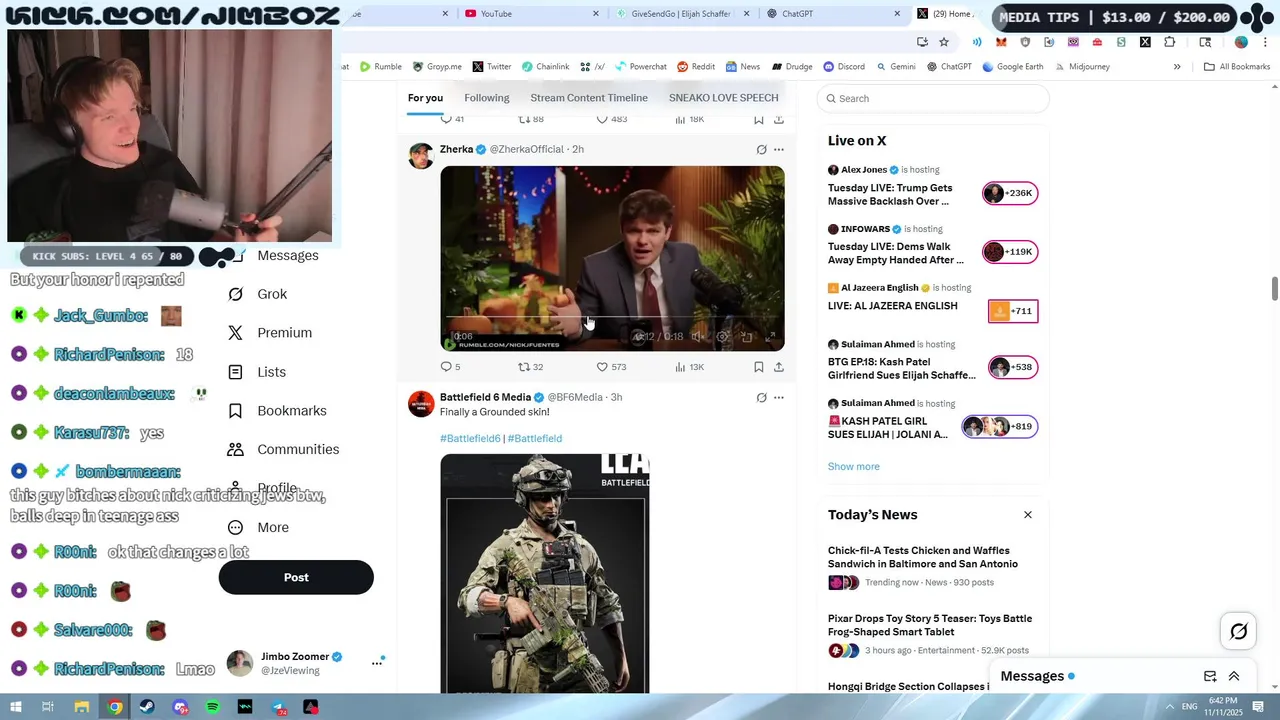Open the MetaMask fox extension

[1001, 42]
